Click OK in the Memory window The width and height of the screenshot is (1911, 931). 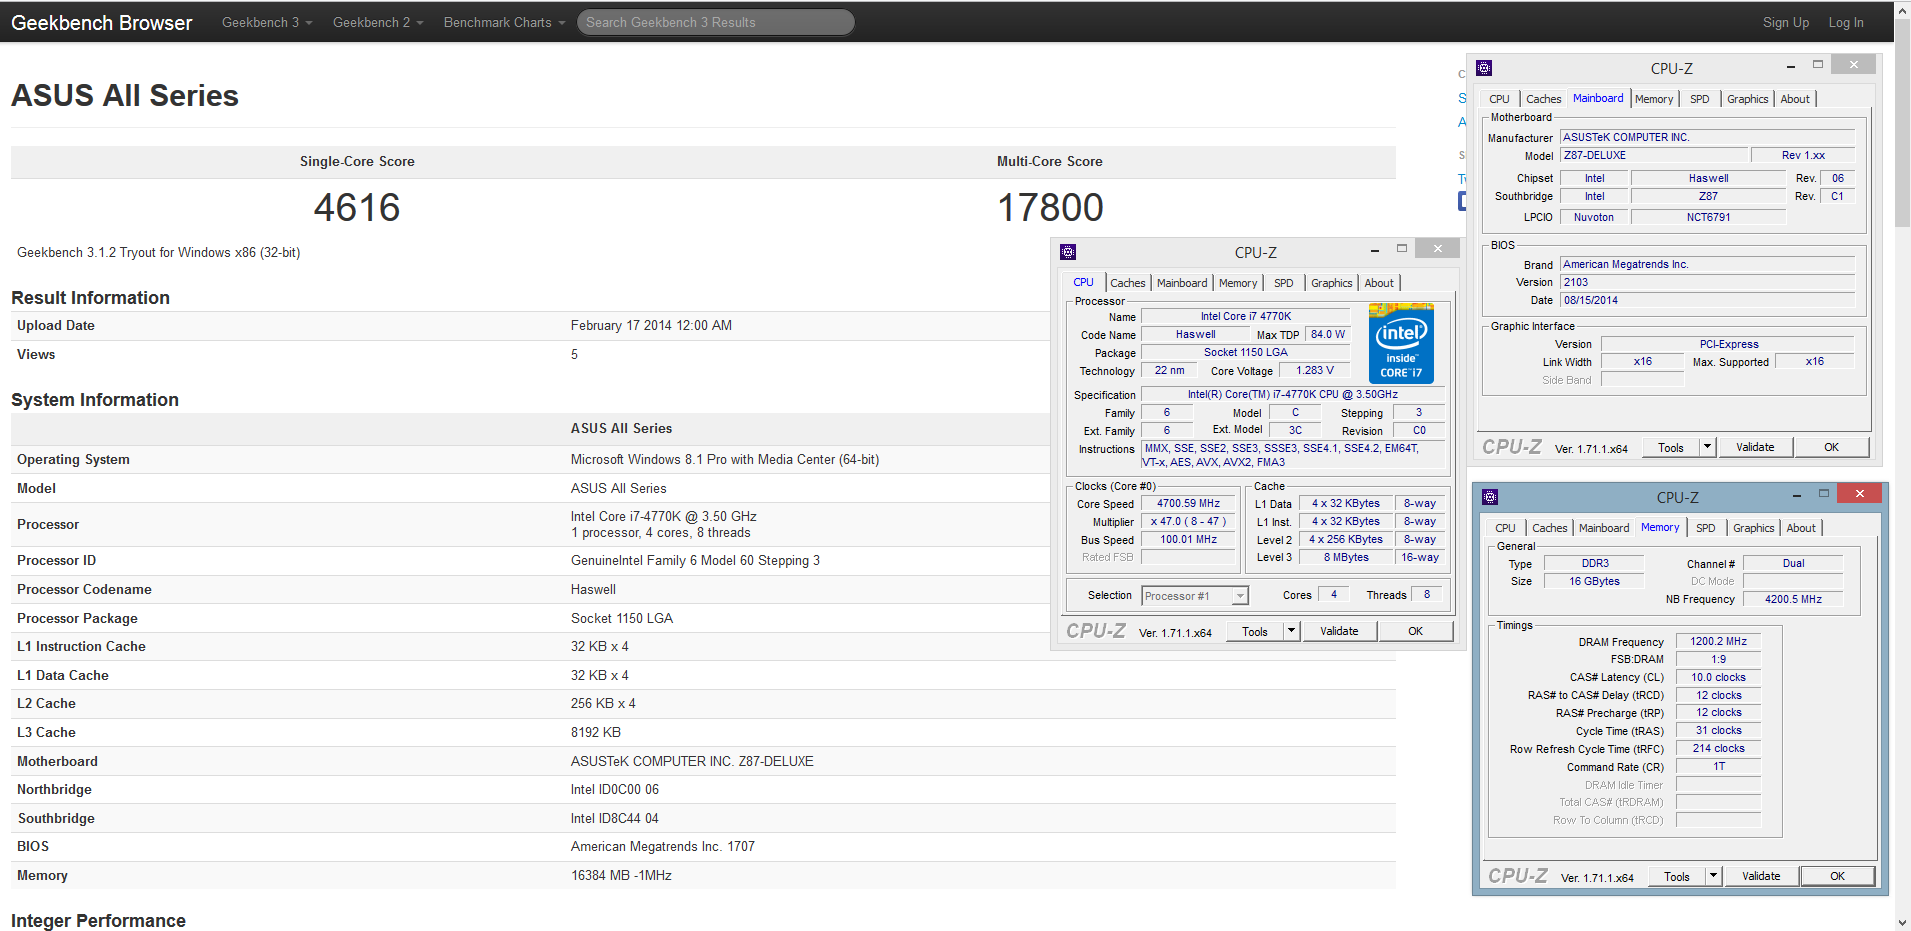pos(1837,876)
